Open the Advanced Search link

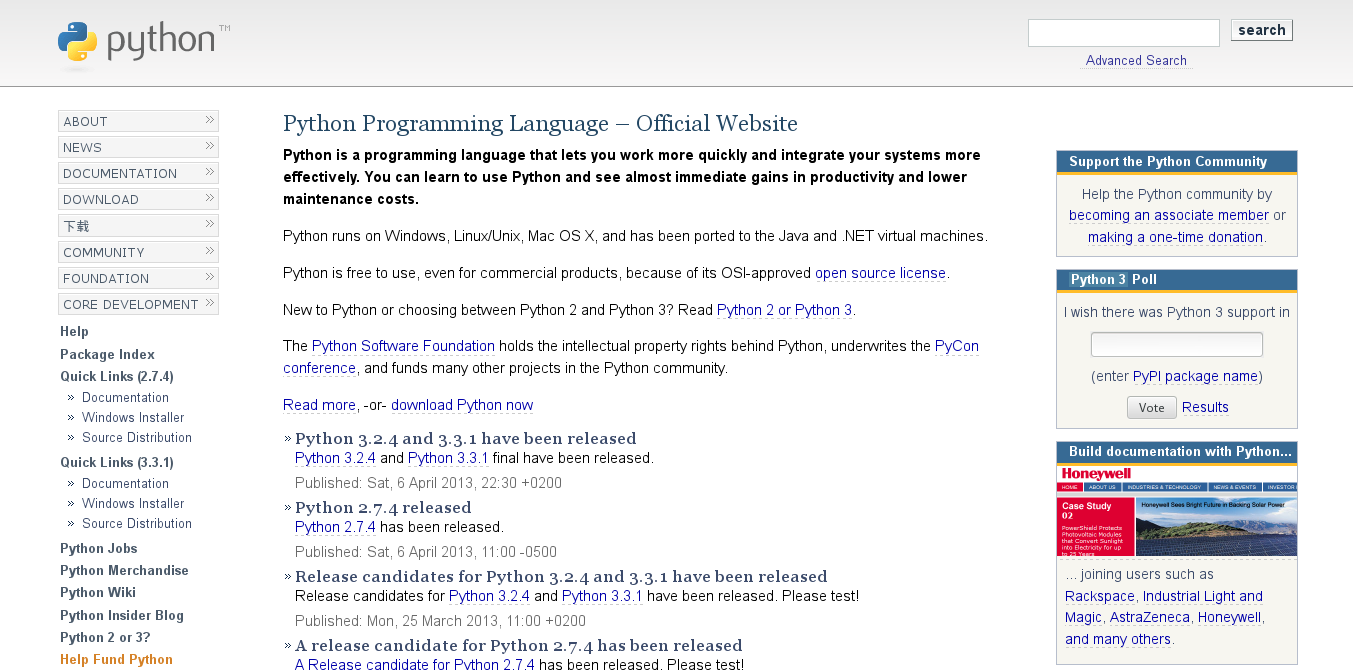click(1136, 61)
